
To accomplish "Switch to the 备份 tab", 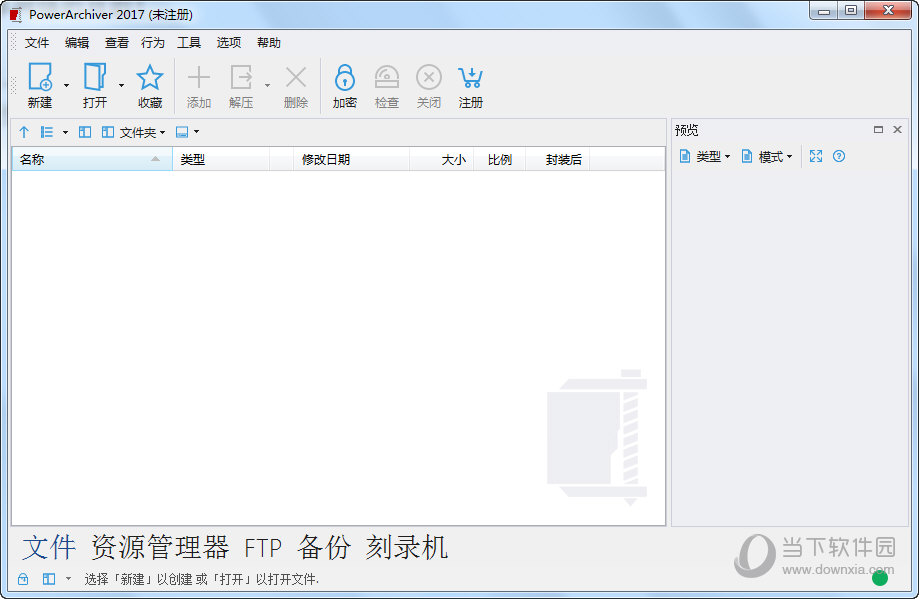I will [324, 547].
